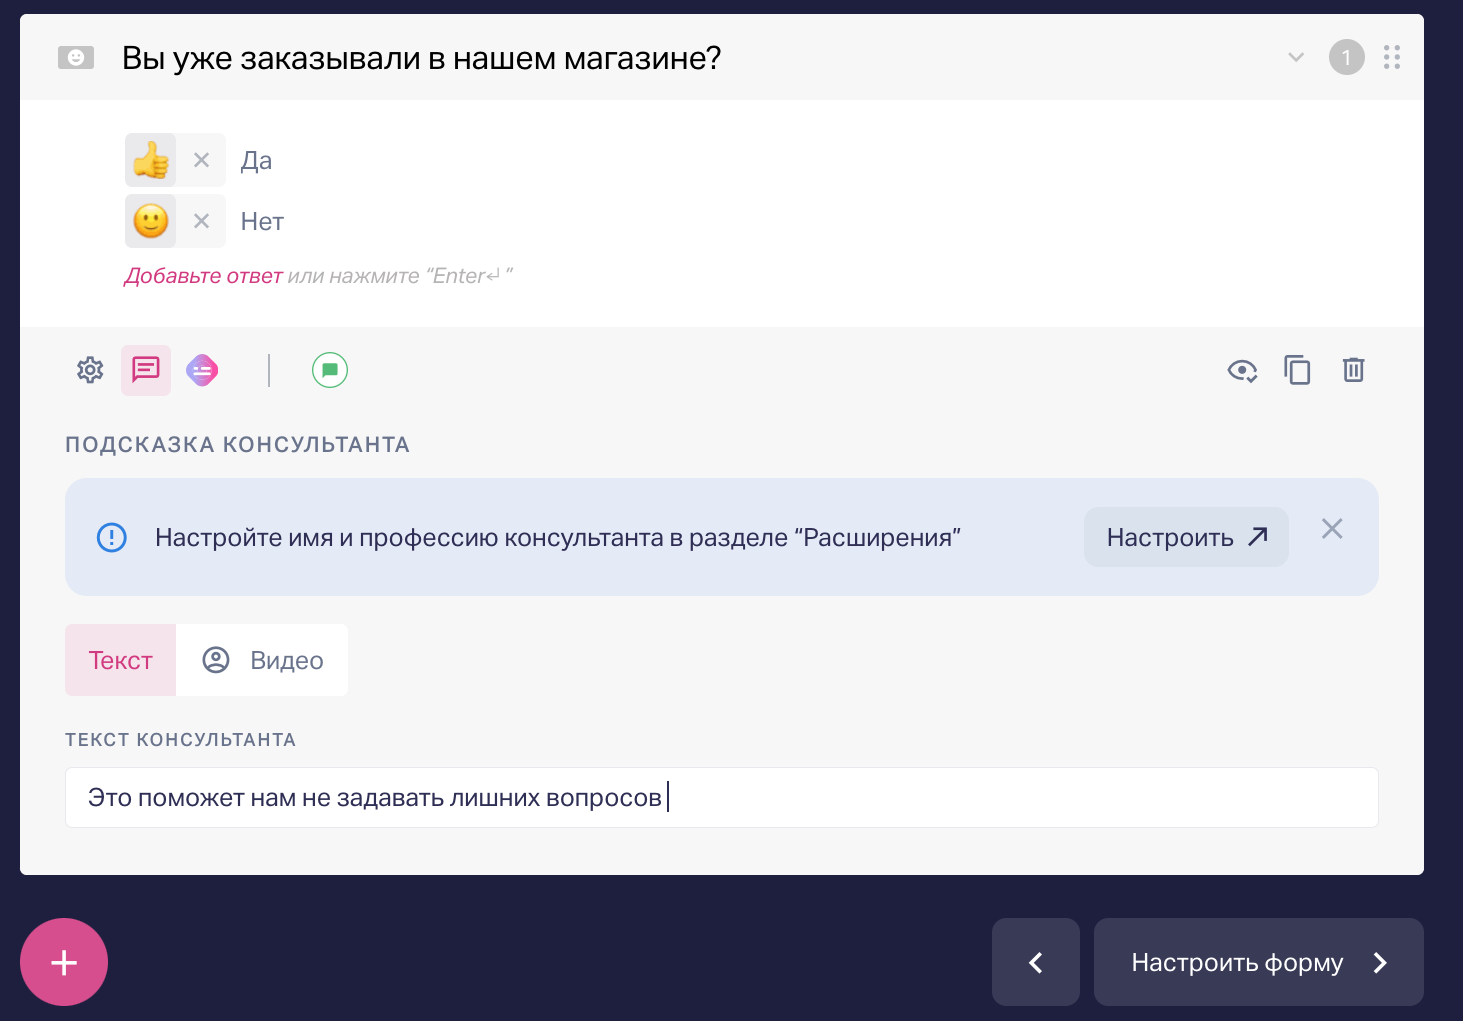
Task: Open question settings gear icon
Action: 90,370
